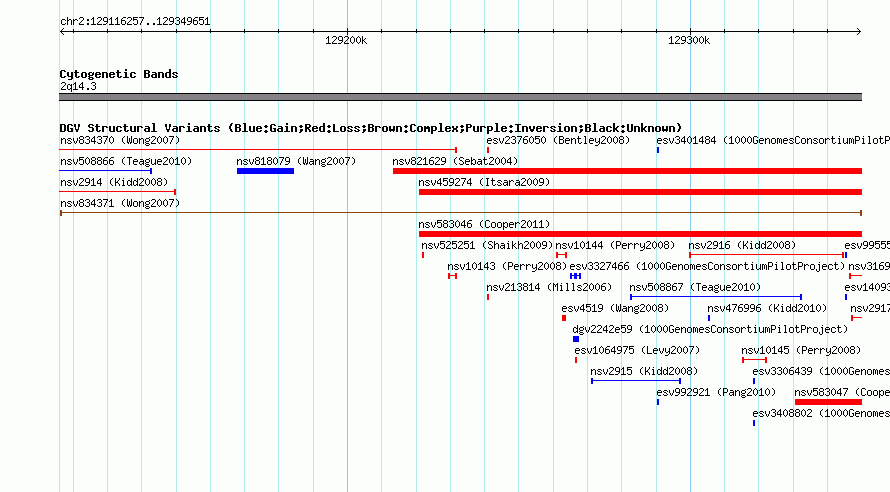Screen dimensions: 890x492
Task: Click the nsv213814 (Mills2006) label
Action: pyautogui.click(x=549, y=287)
